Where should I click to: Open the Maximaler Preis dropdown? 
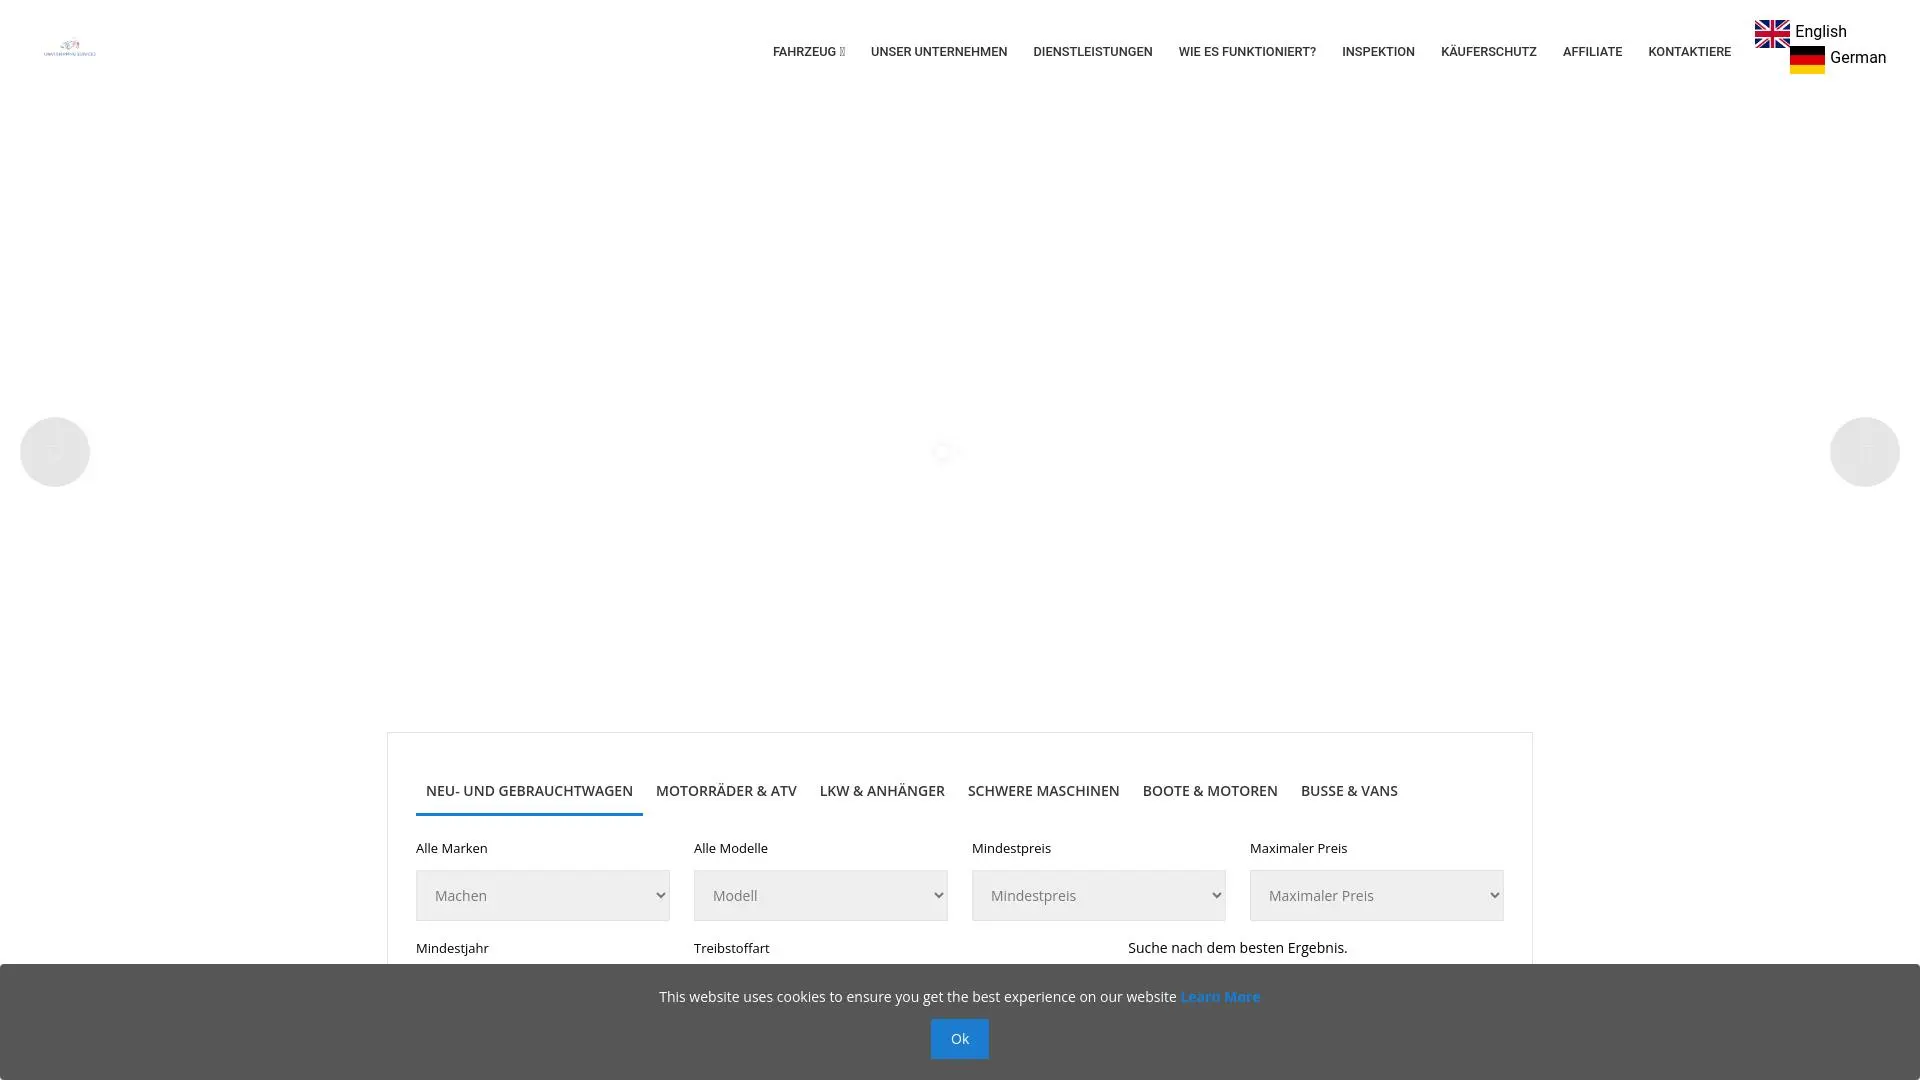1376,895
